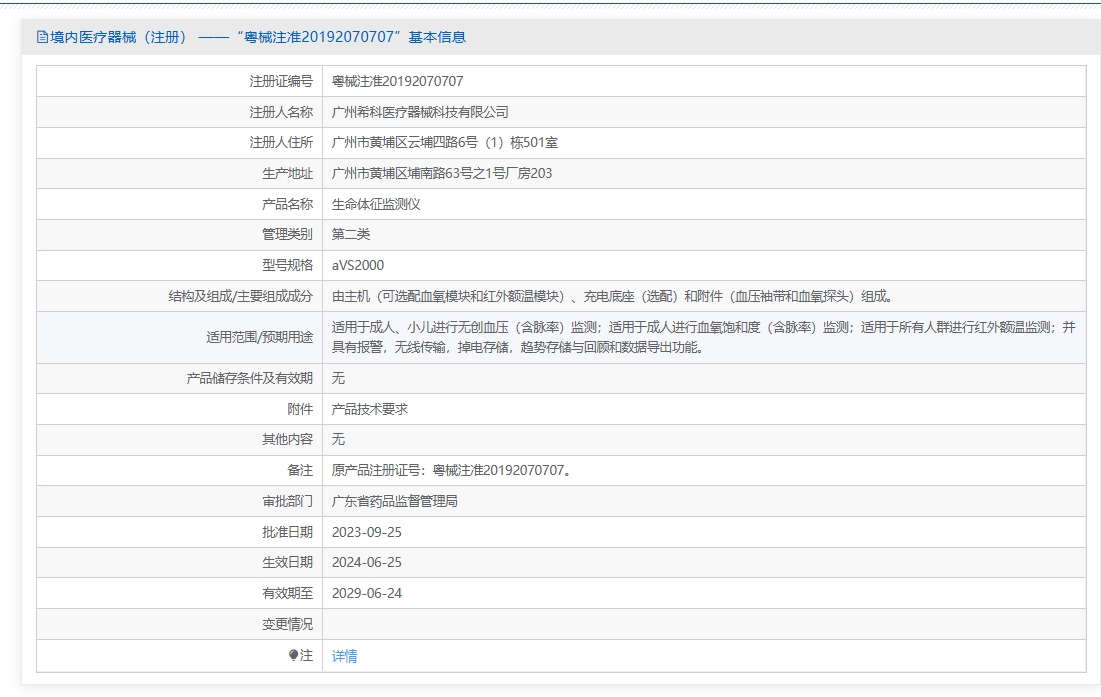Select effective date 2024-06-25
Screen dimensions: 1101x697
coord(367,562)
